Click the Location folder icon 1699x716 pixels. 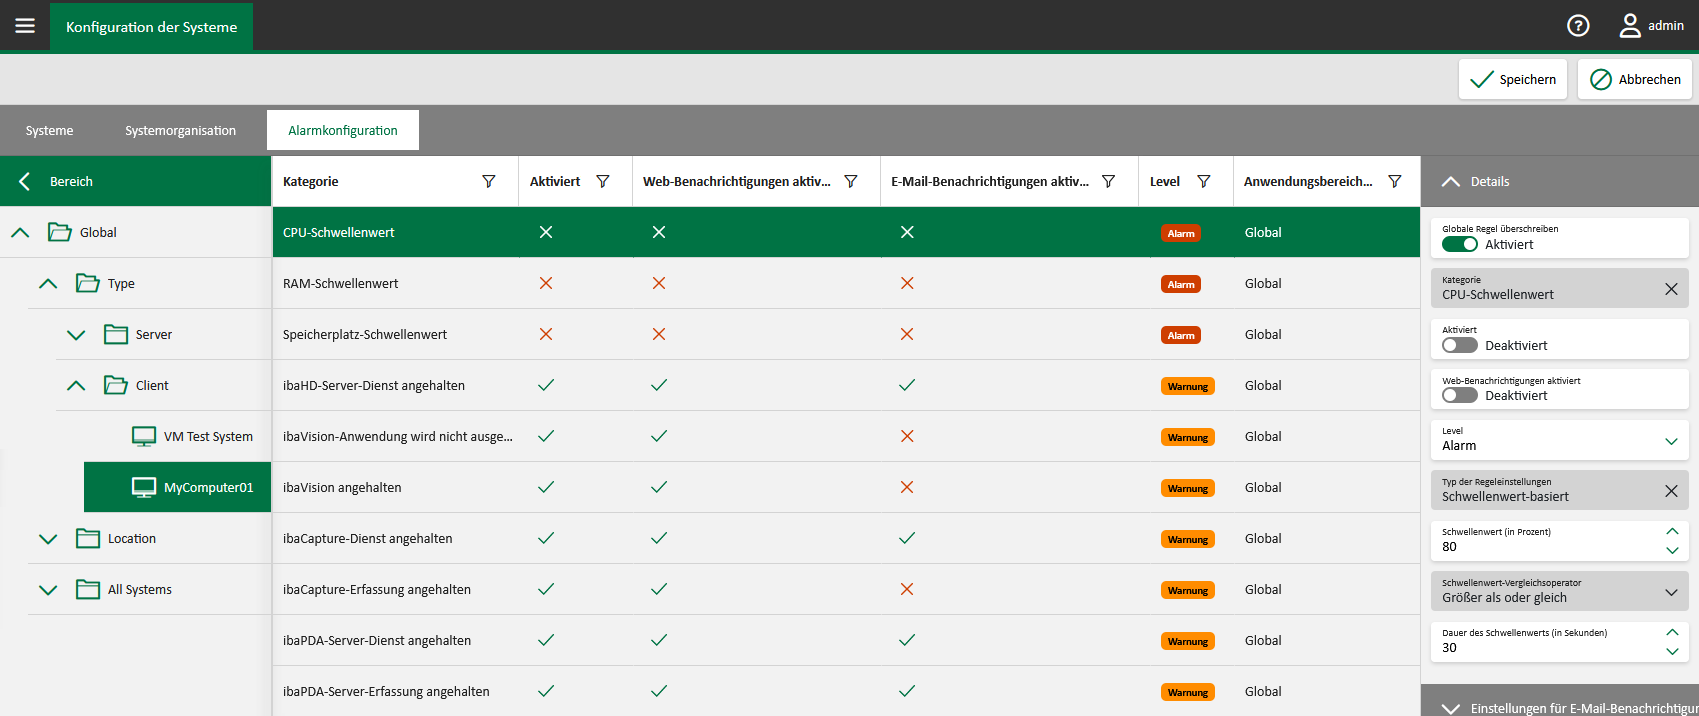click(88, 538)
